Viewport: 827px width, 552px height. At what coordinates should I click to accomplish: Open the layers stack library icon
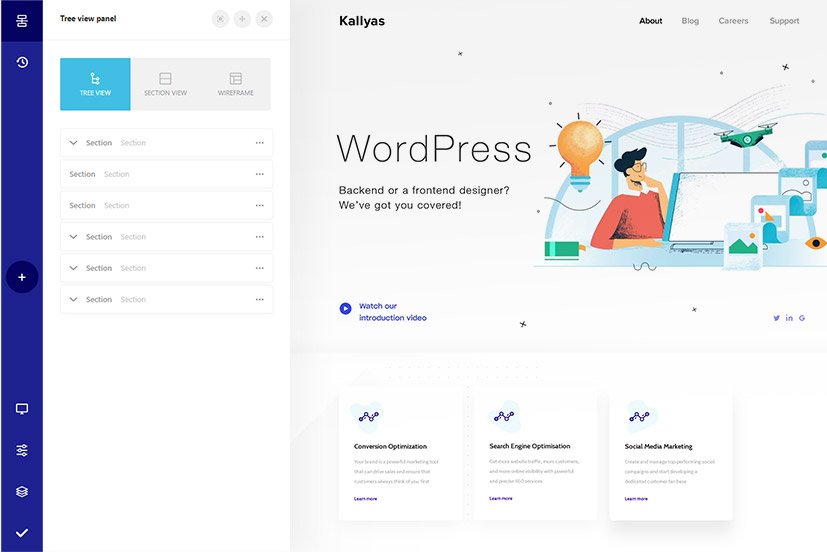[x=22, y=491]
